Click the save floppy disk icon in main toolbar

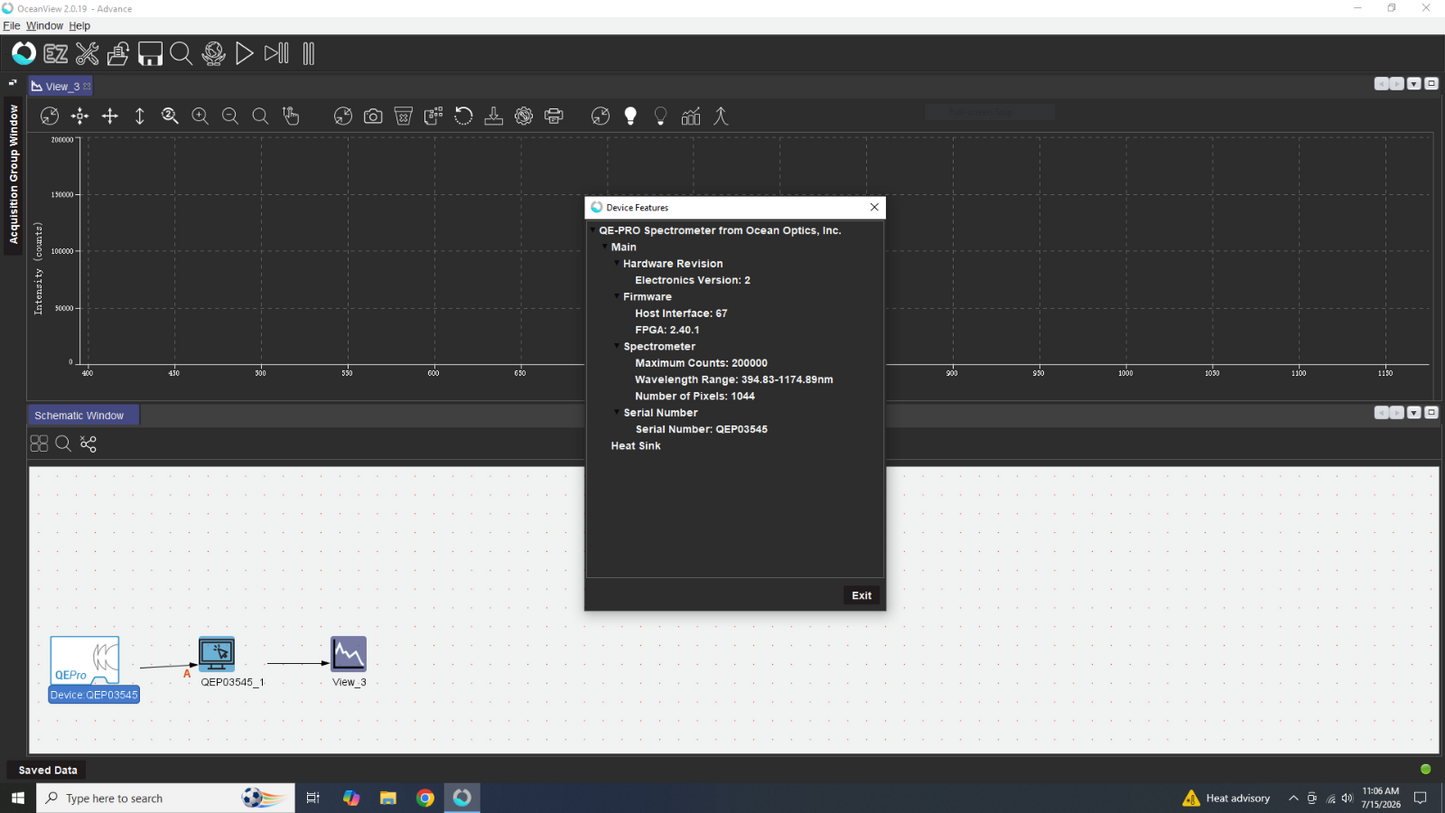[150, 54]
